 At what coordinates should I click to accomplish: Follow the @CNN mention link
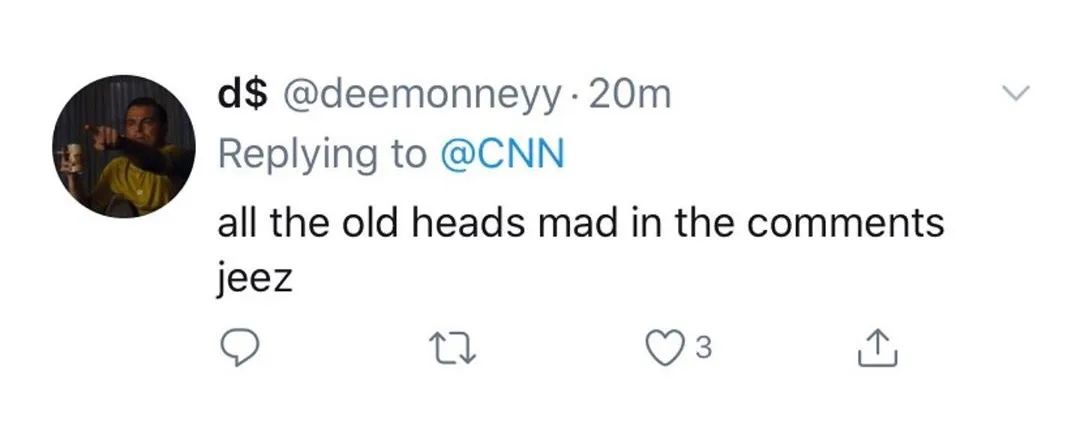pos(502,155)
